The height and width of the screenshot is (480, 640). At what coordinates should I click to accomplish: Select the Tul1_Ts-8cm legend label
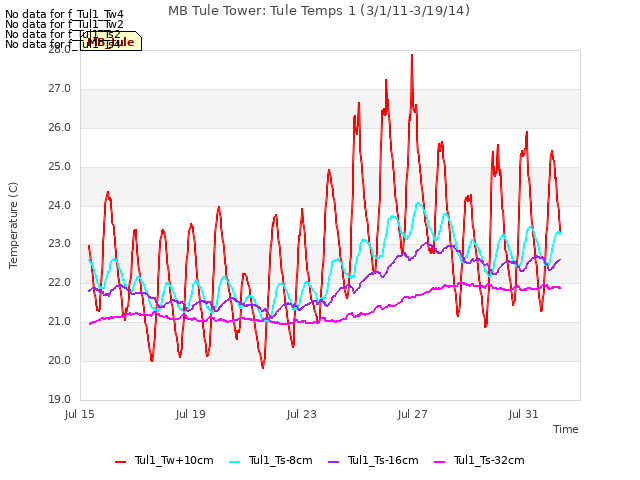pyautogui.click(x=281, y=460)
